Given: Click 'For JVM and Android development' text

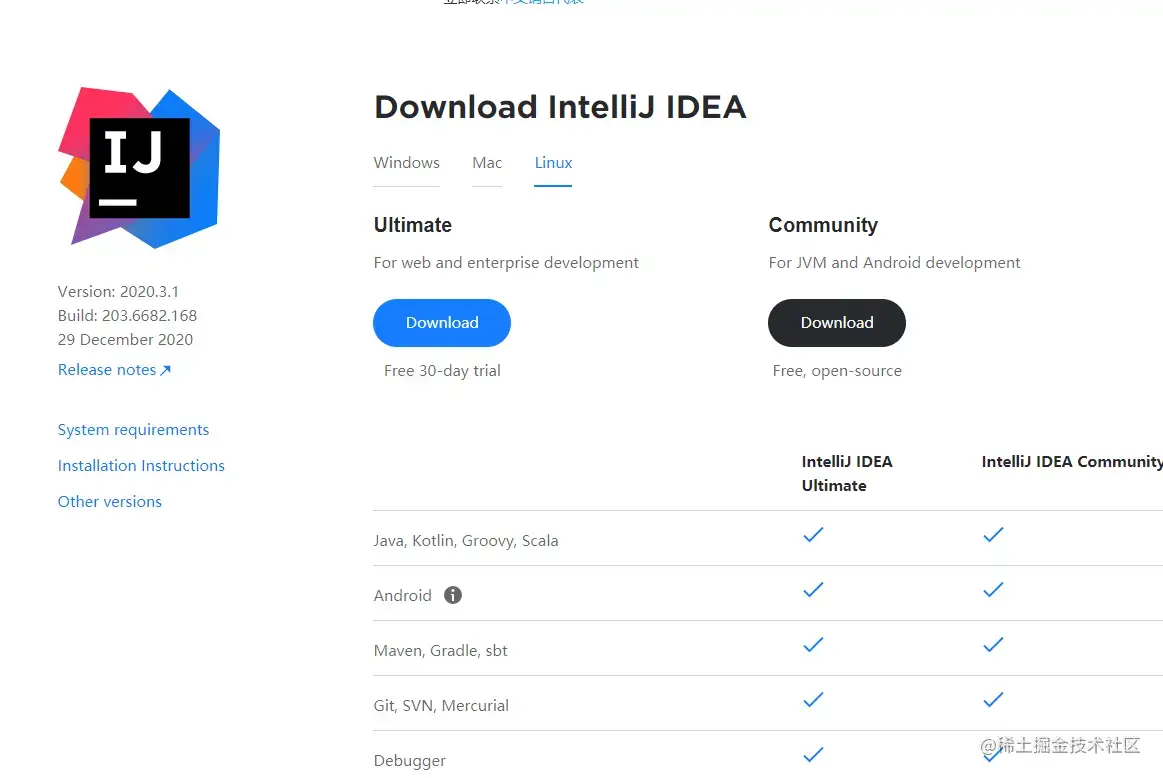Looking at the screenshot, I should pyautogui.click(x=895, y=263).
